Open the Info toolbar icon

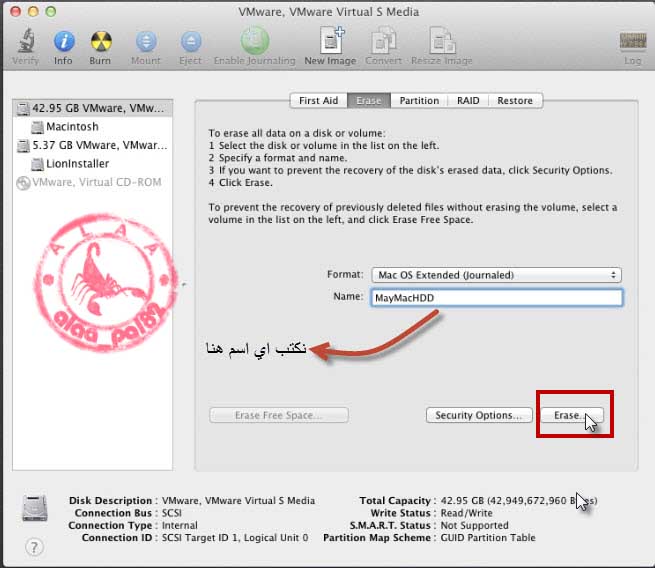click(64, 42)
